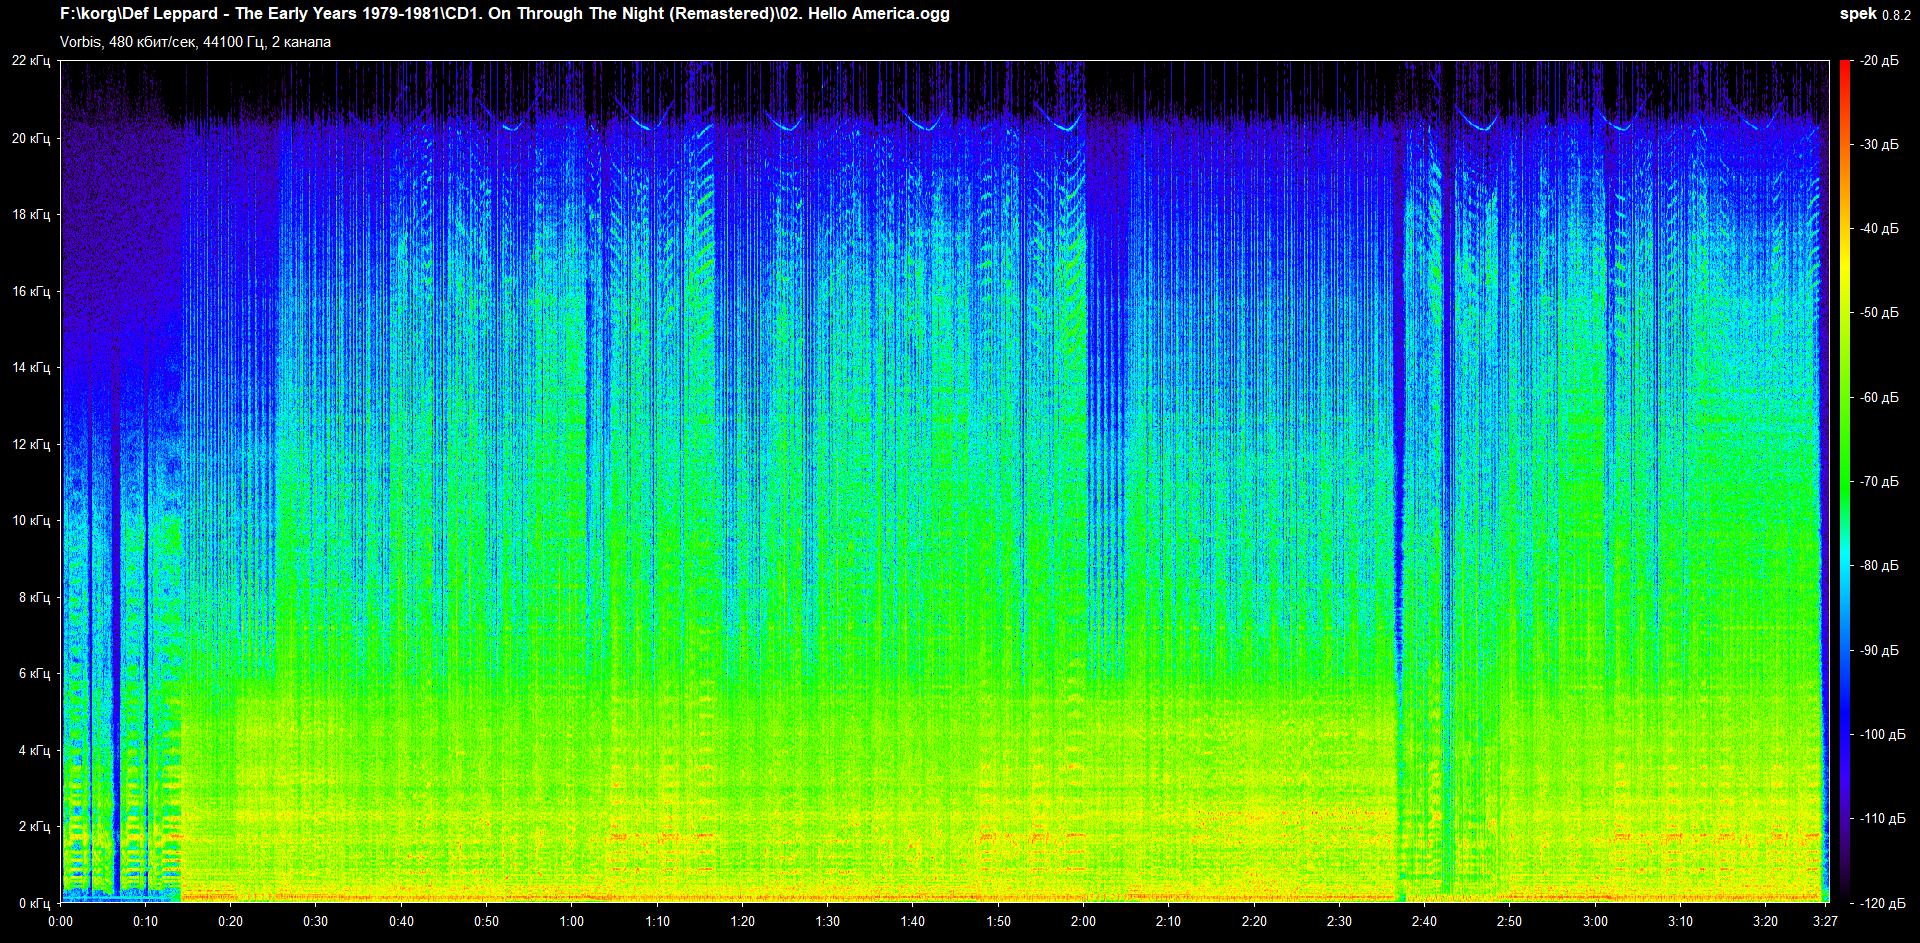
Task: Click the 2:40 time axis marker
Action: coord(1424,921)
